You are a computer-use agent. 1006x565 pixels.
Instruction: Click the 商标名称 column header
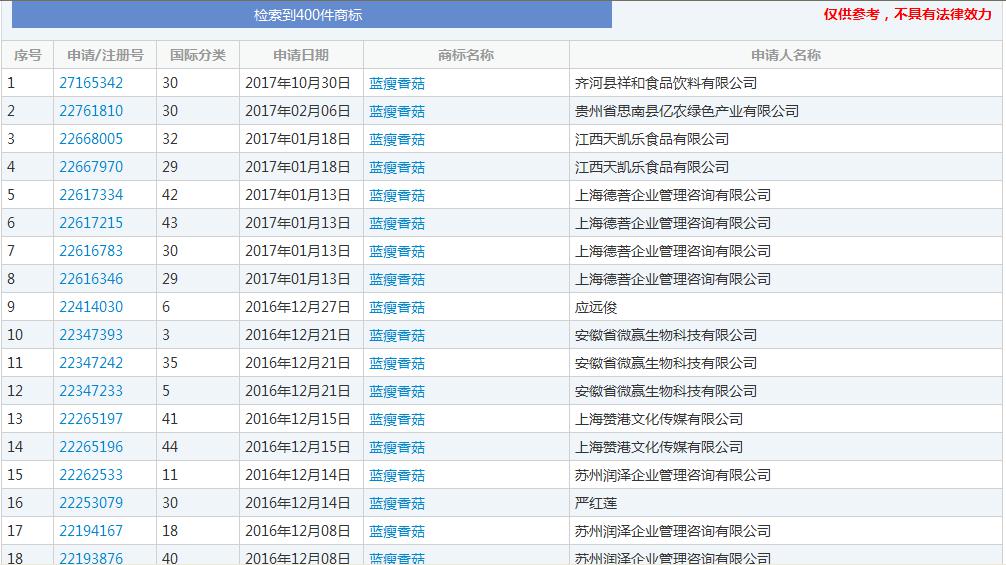[466, 55]
